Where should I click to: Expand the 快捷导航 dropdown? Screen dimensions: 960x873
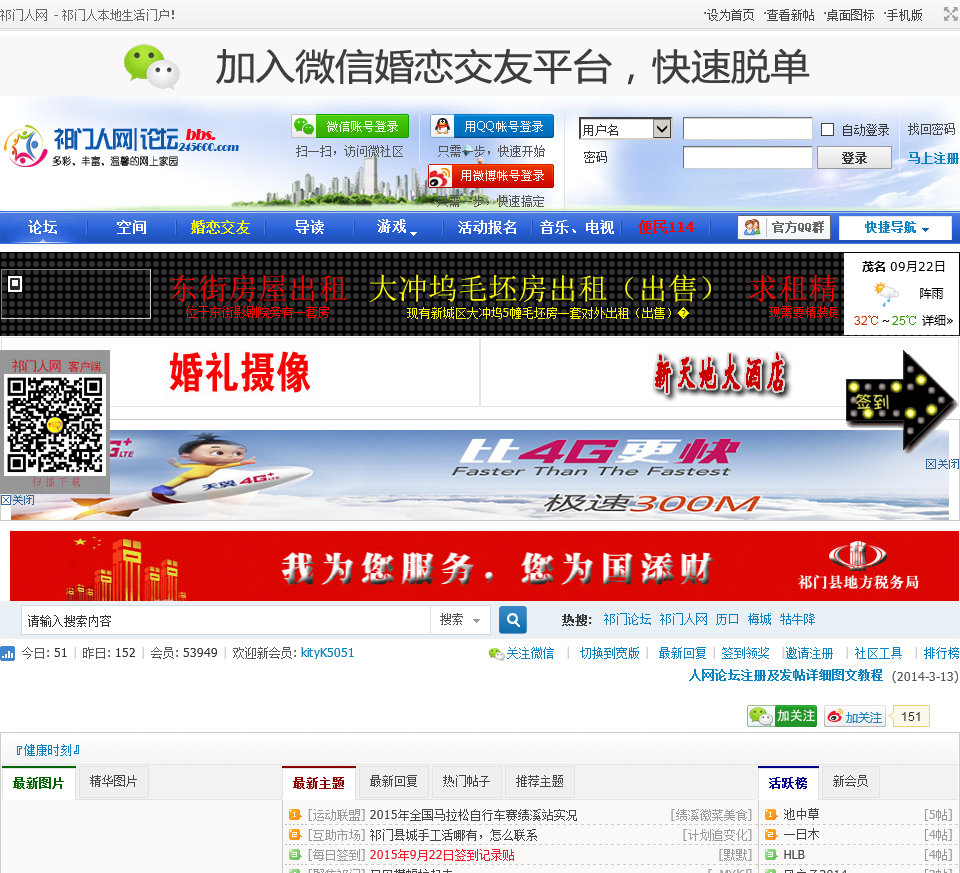895,228
